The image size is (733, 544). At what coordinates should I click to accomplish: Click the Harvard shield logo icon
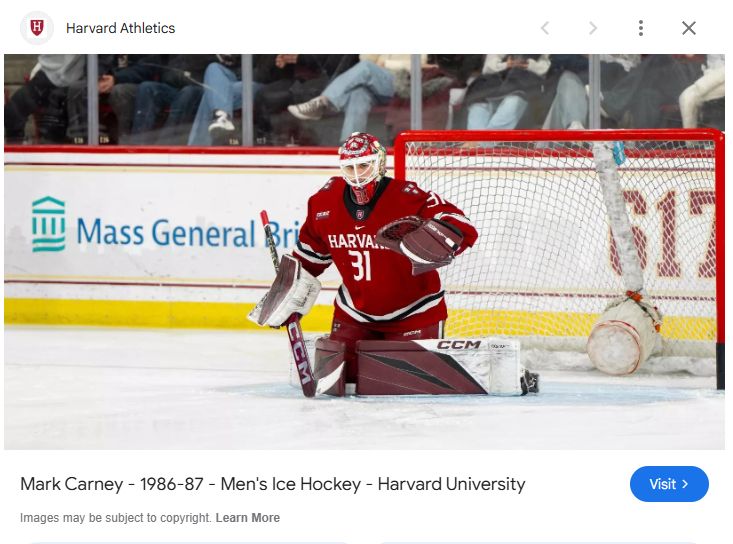click(x=37, y=28)
